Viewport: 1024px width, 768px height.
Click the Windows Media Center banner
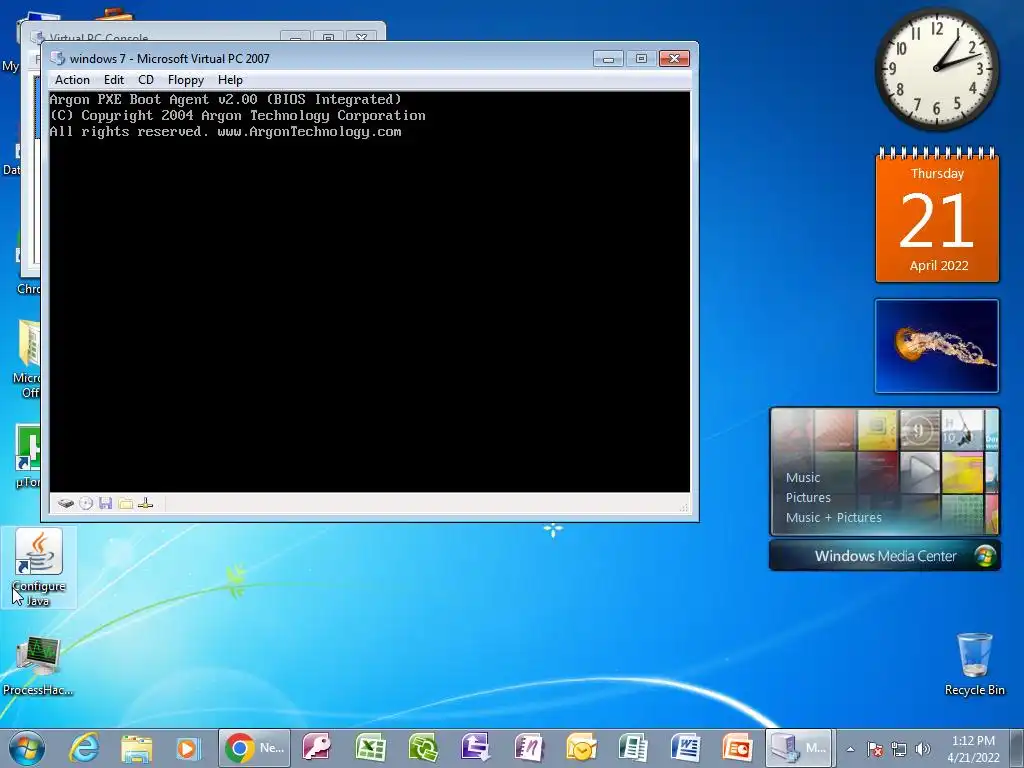pos(885,556)
